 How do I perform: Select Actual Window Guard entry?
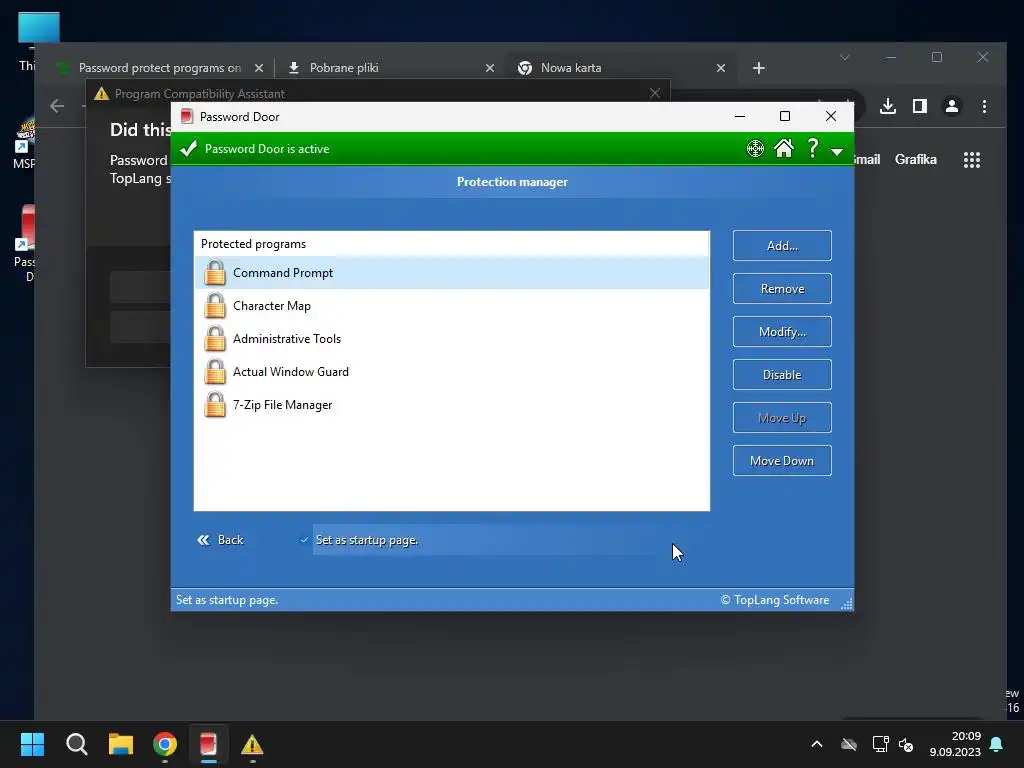click(x=451, y=372)
